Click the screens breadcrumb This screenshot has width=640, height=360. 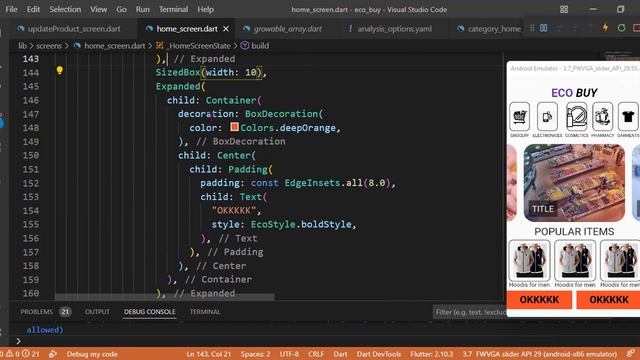coord(49,46)
